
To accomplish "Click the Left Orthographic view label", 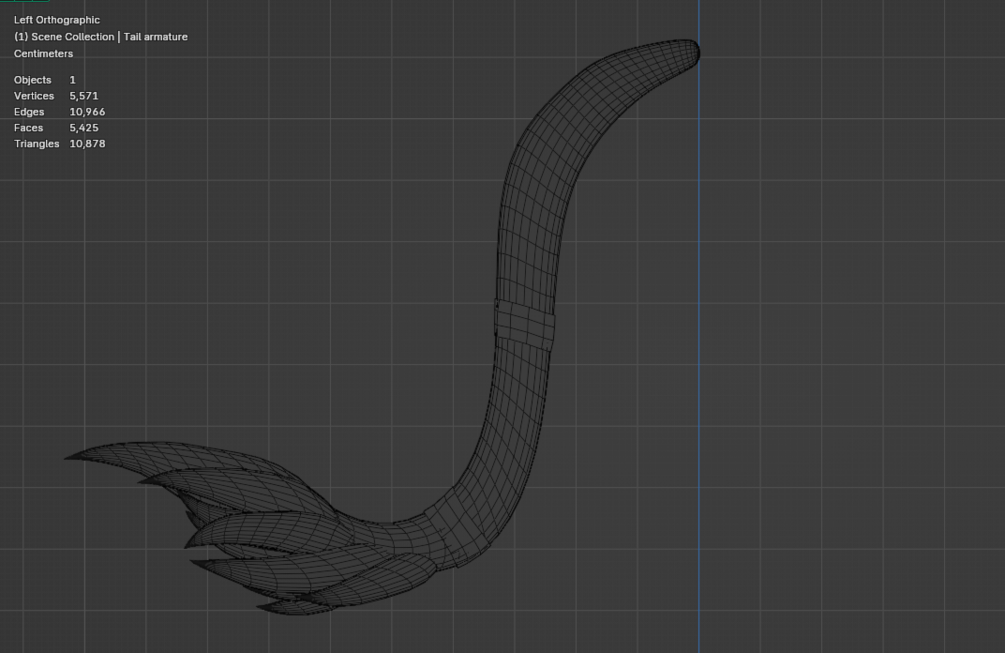I will point(56,20).
